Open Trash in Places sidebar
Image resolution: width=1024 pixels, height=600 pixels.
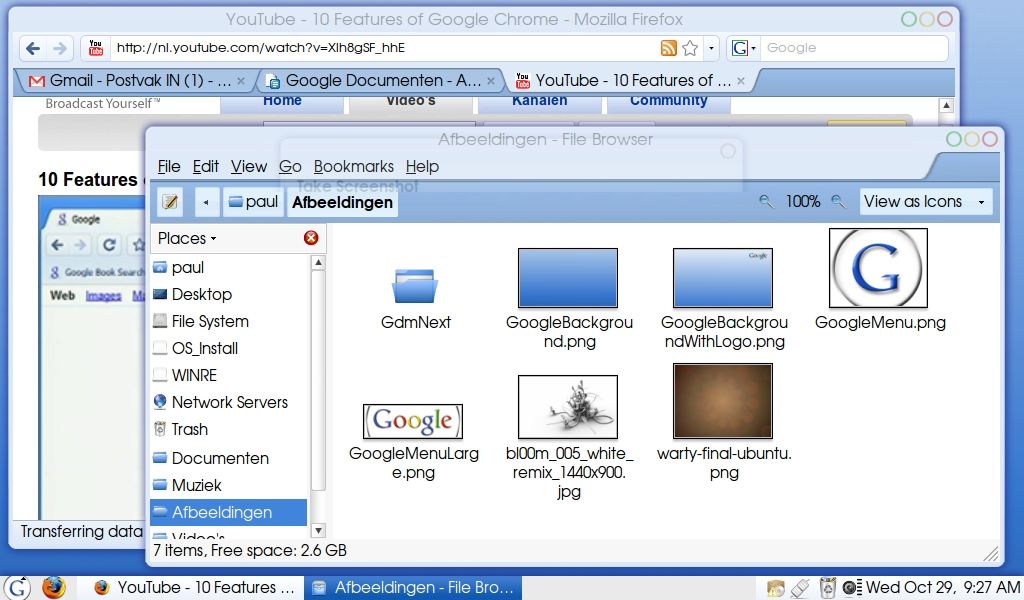pyautogui.click(x=229, y=429)
